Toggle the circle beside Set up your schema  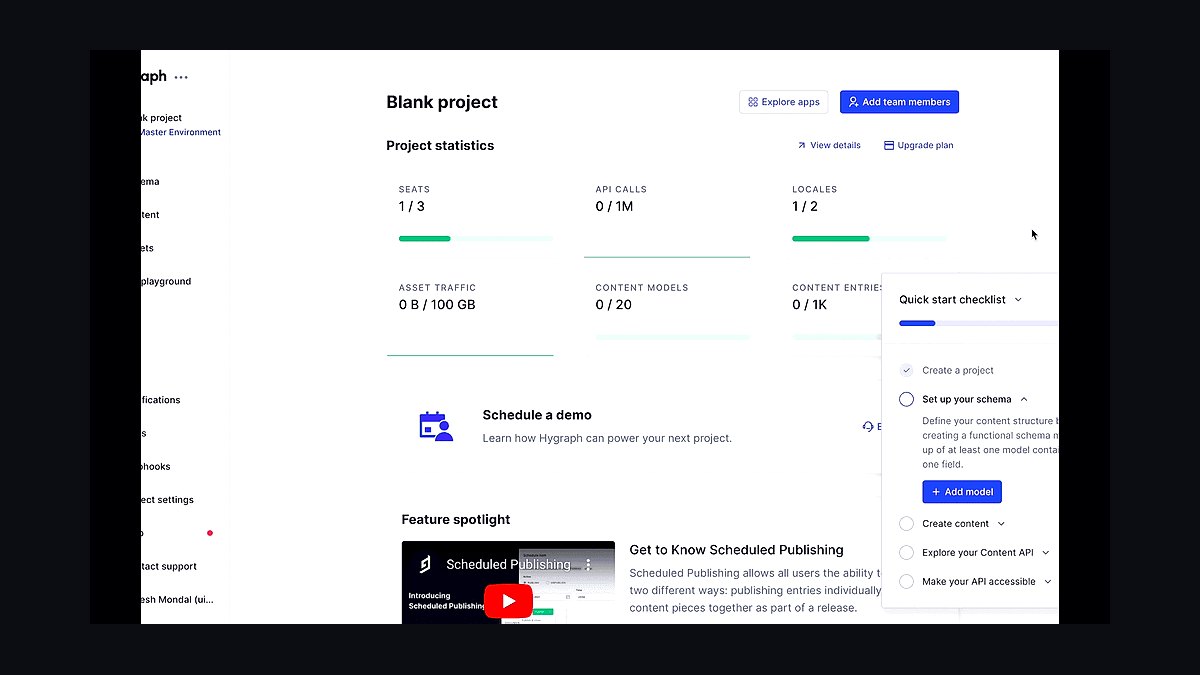click(906, 399)
